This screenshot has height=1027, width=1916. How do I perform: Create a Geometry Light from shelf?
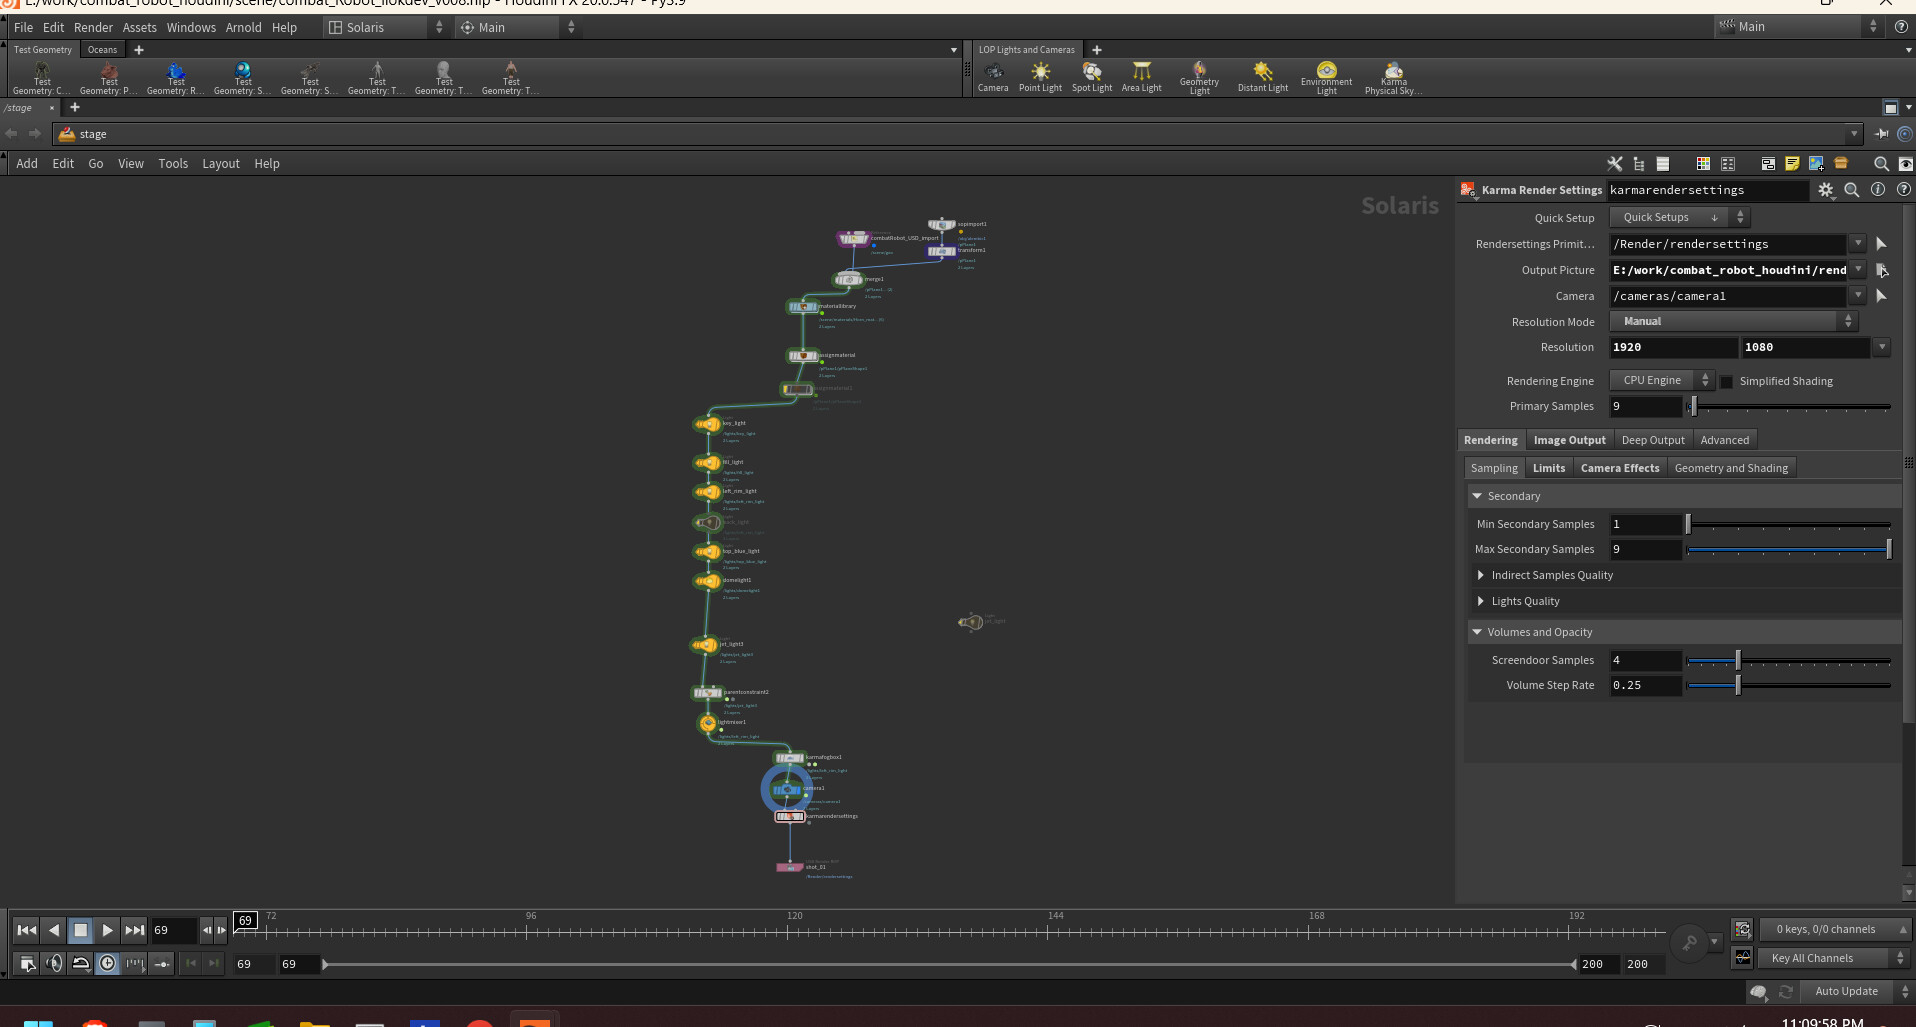tap(1199, 77)
